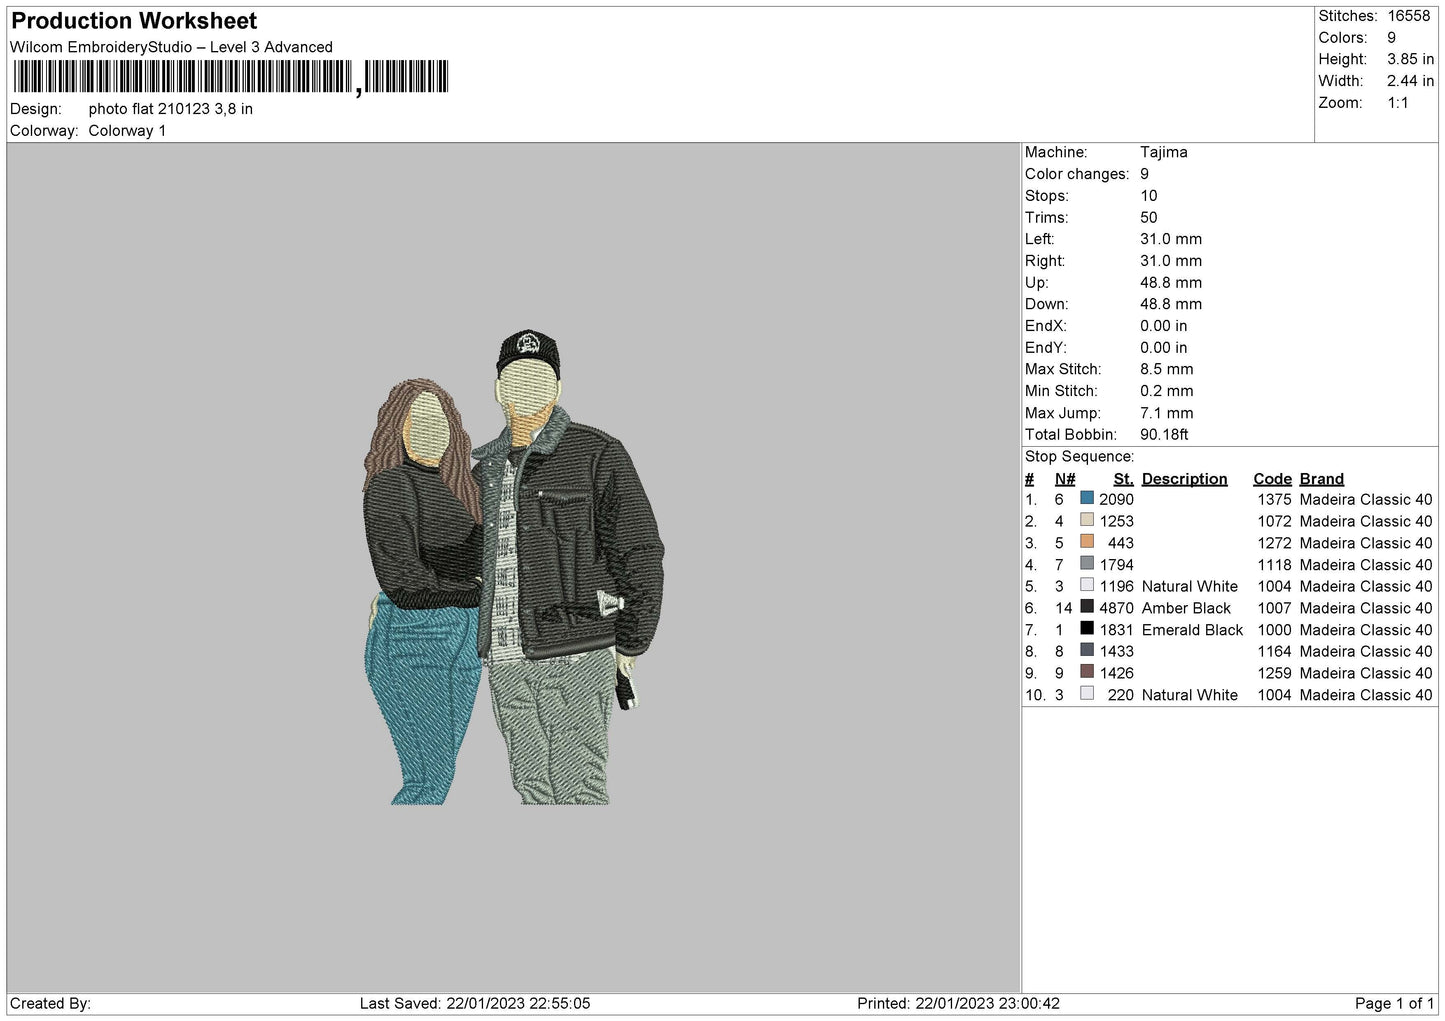Click the blue swatch for thread 1375

pyautogui.click(x=1087, y=498)
